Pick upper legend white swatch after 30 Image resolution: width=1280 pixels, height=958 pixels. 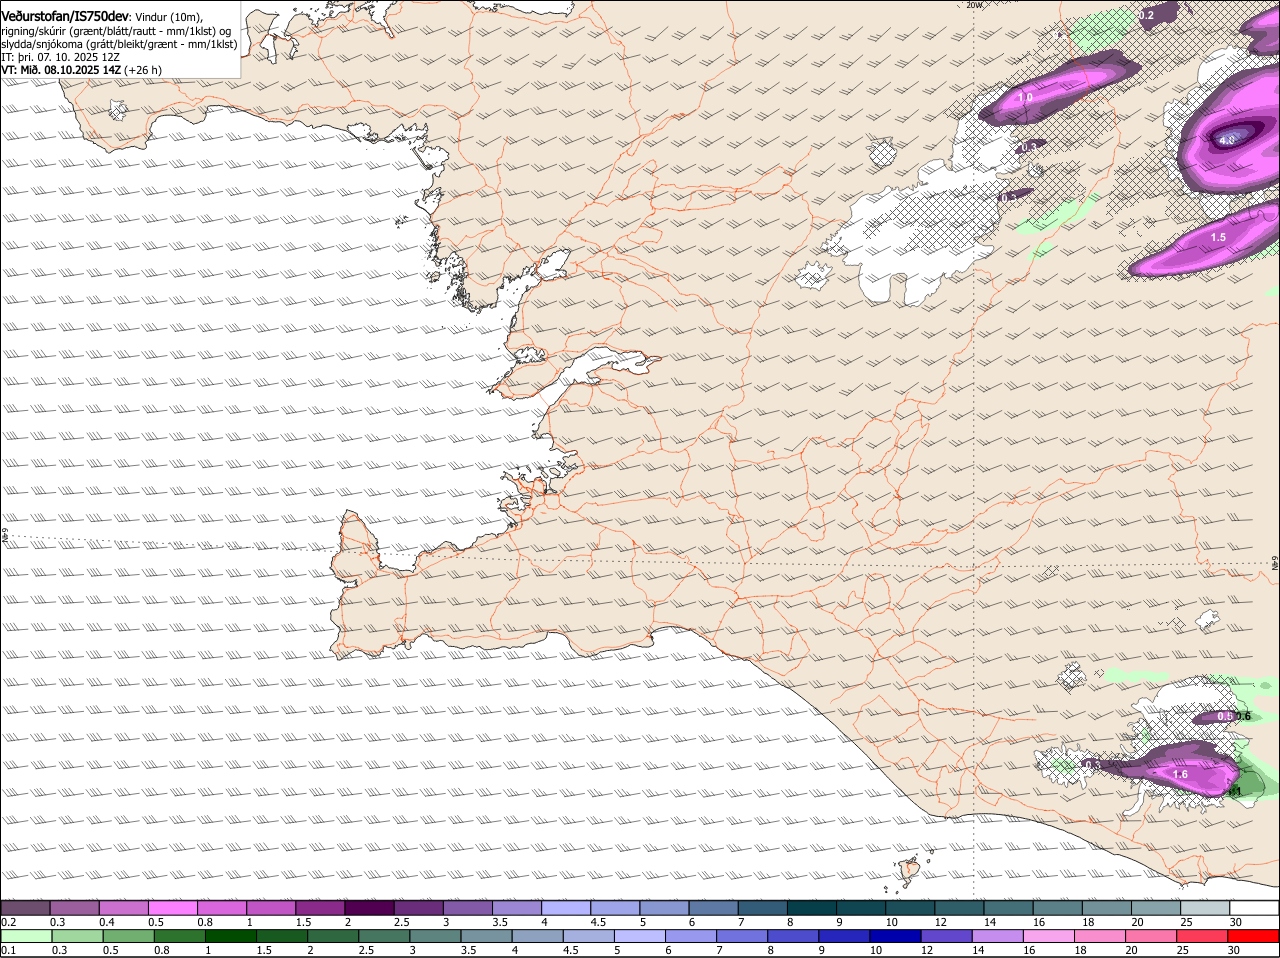(1254, 908)
